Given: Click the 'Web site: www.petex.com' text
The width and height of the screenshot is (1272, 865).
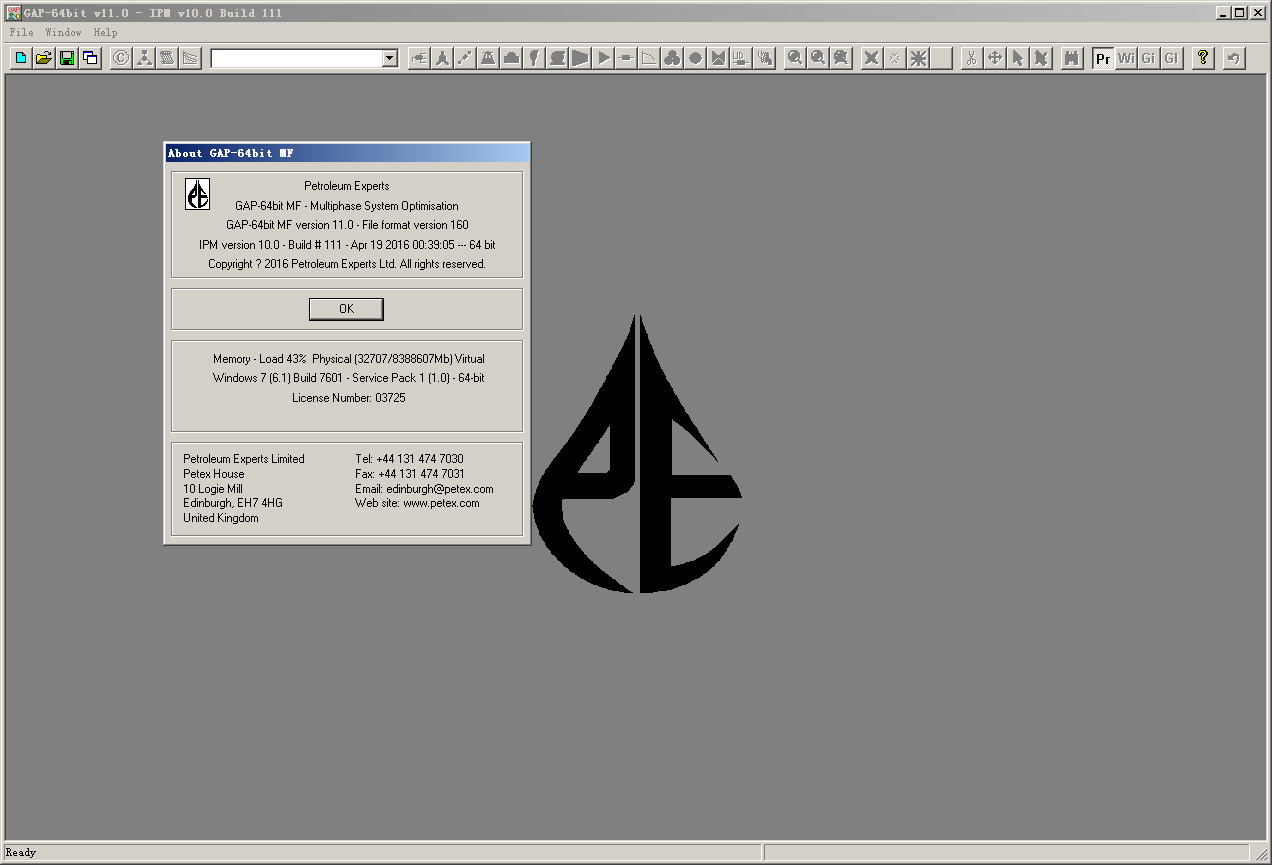Looking at the screenshot, I should (x=417, y=503).
